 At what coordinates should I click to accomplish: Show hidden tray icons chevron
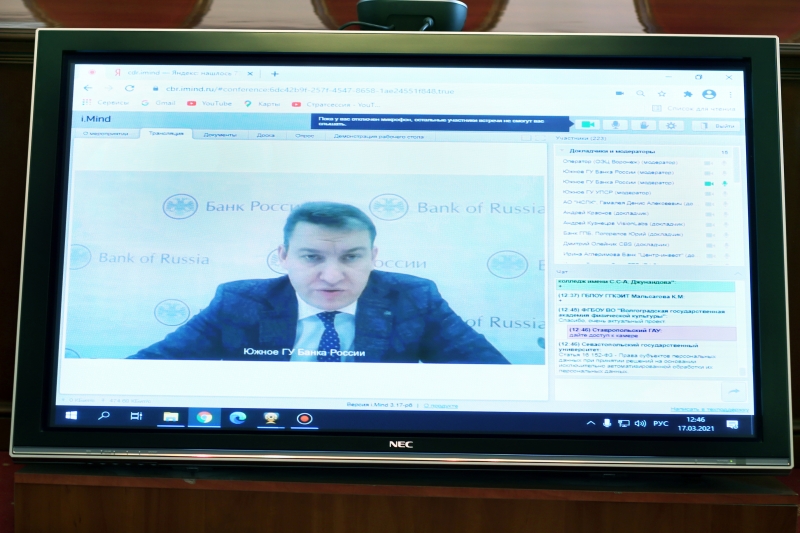[x=591, y=423]
